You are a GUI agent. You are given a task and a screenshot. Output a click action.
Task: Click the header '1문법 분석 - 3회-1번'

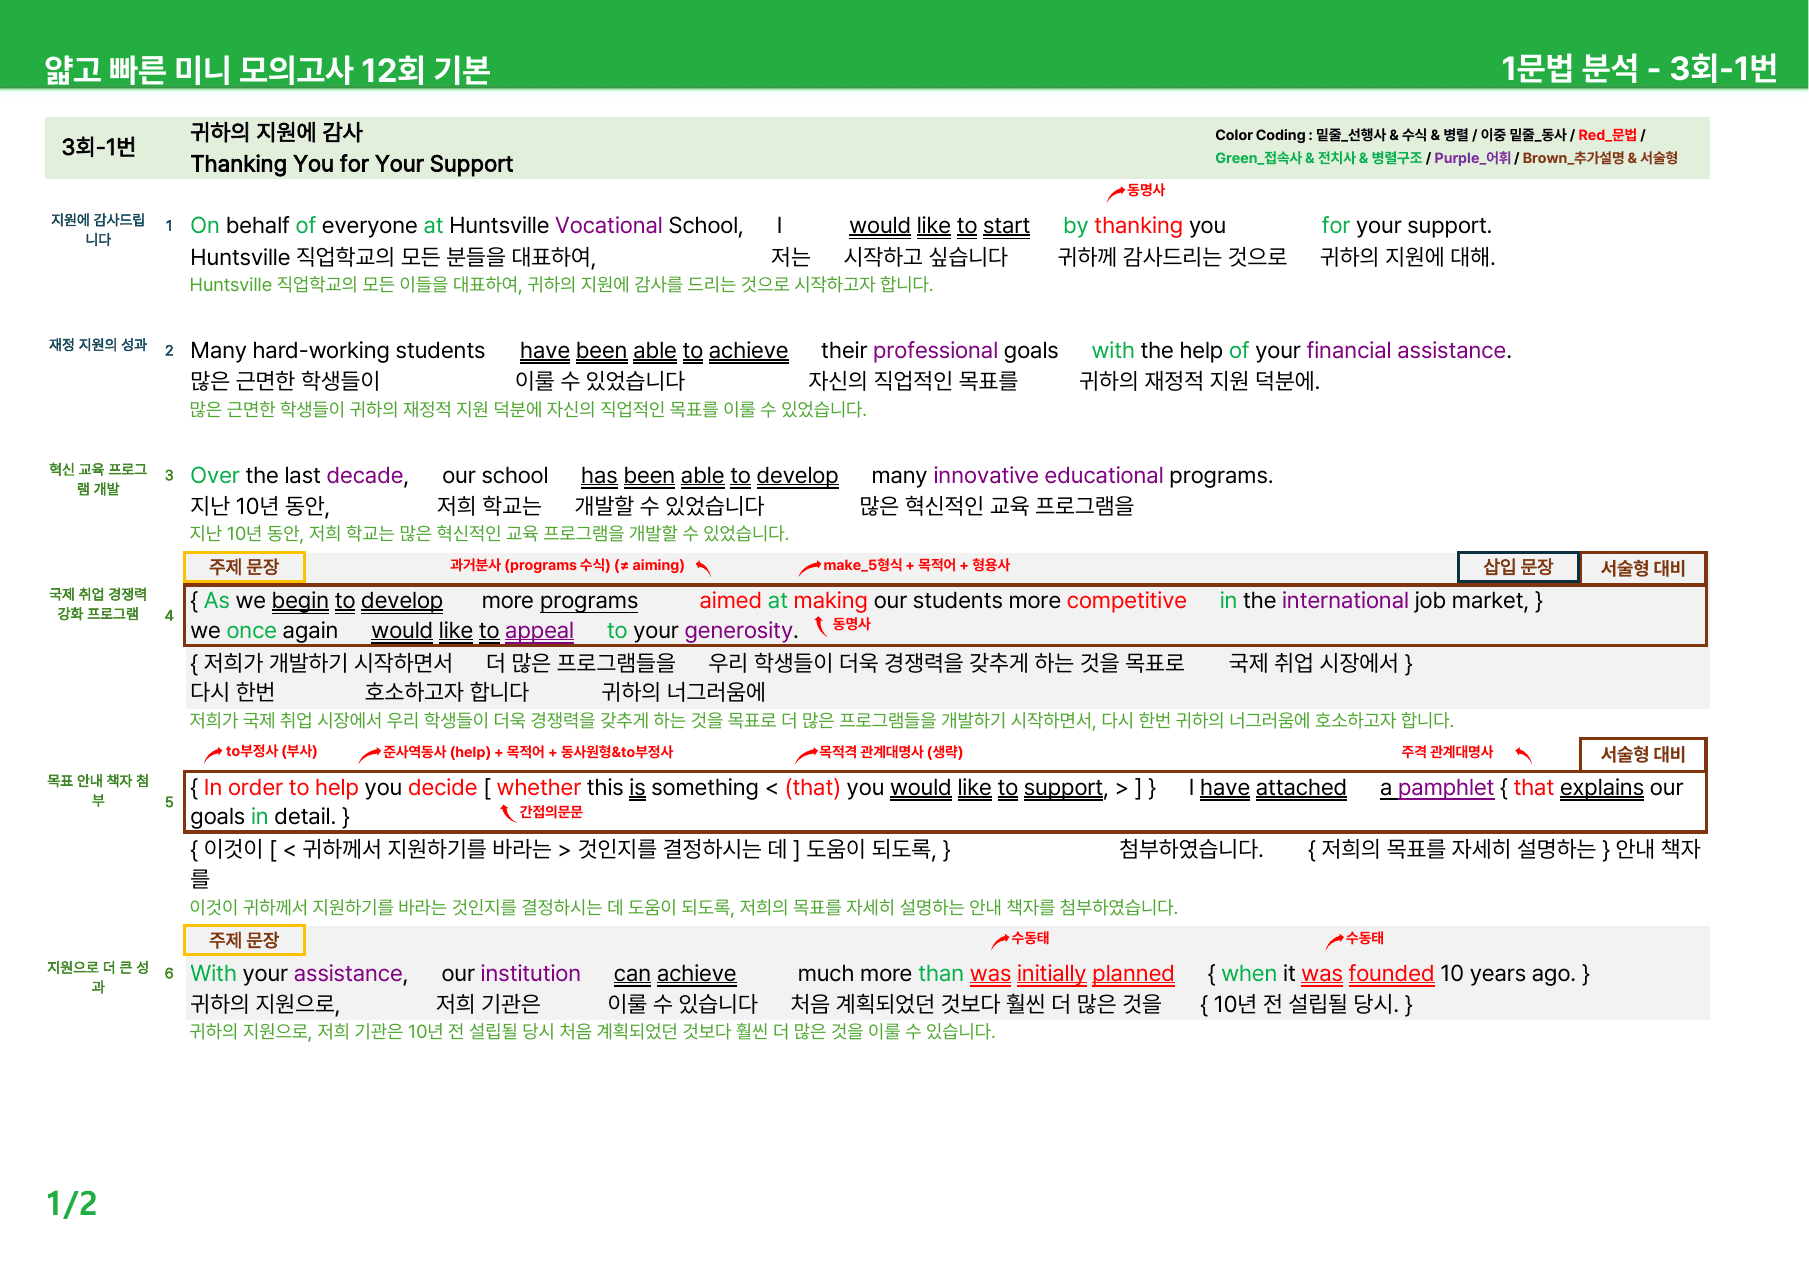click(x=1639, y=68)
